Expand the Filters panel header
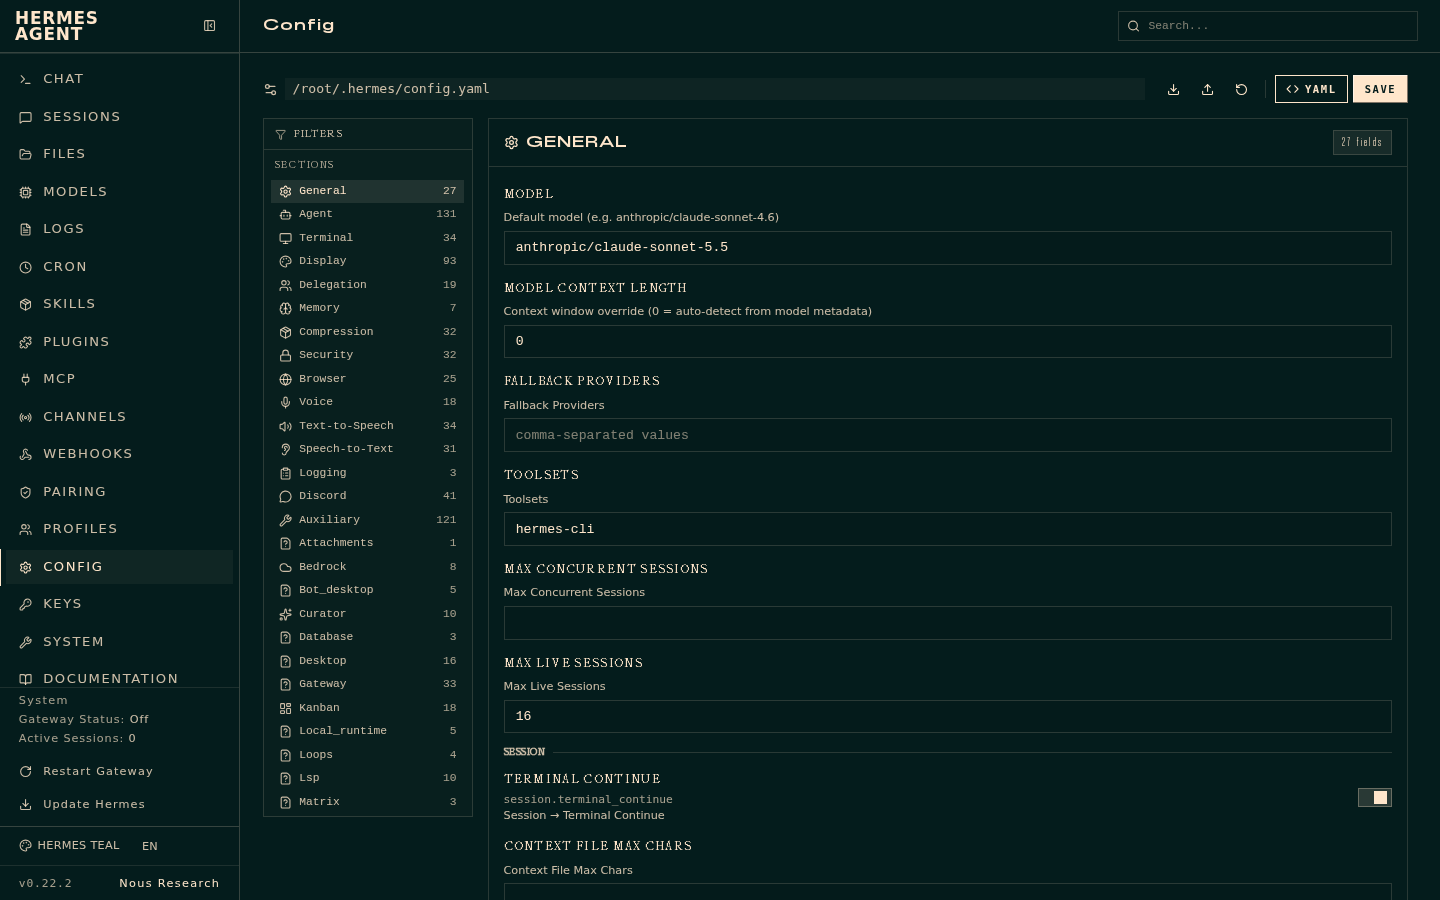Viewport: 1440px width, 900px height. click(x=368, y=134)
